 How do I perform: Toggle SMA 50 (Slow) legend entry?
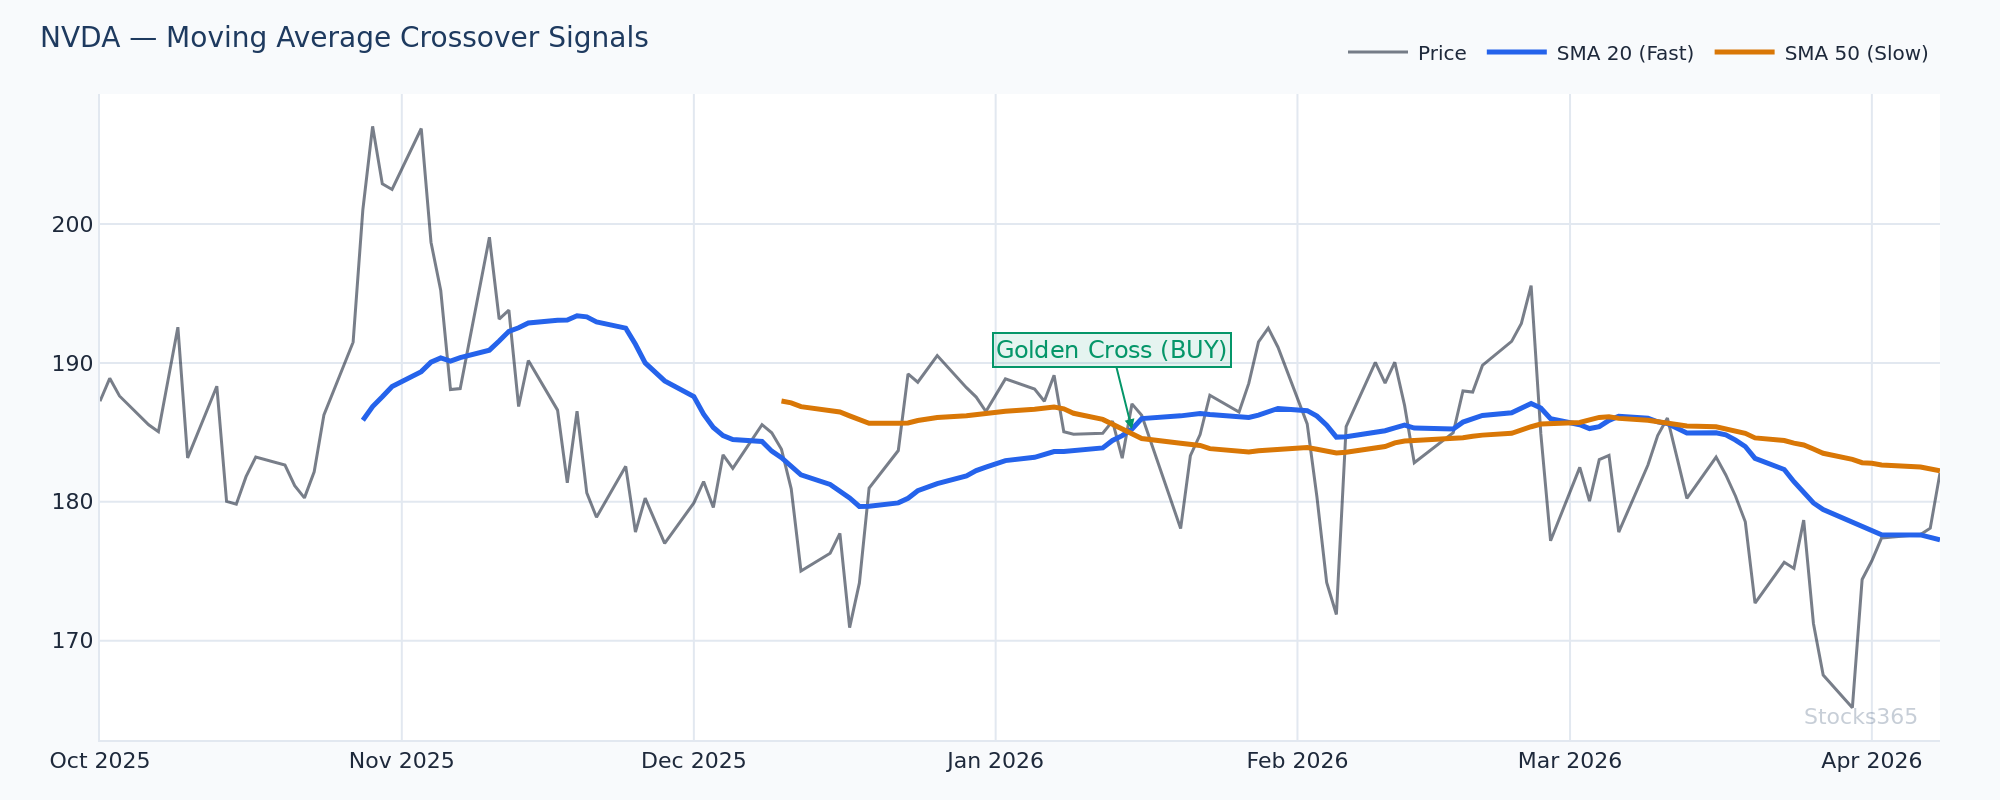(1855, 54)
